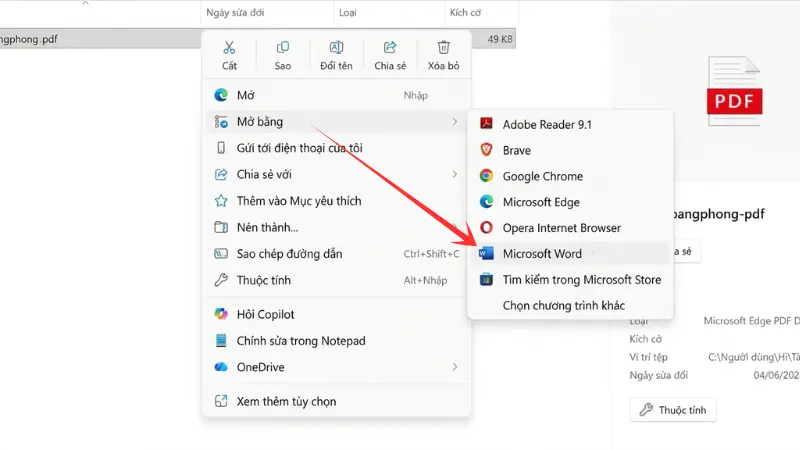Click the Ctrl+Shift+C shortcut text
The width and height of the screenshot is (800, 450).
coord(431,254)
